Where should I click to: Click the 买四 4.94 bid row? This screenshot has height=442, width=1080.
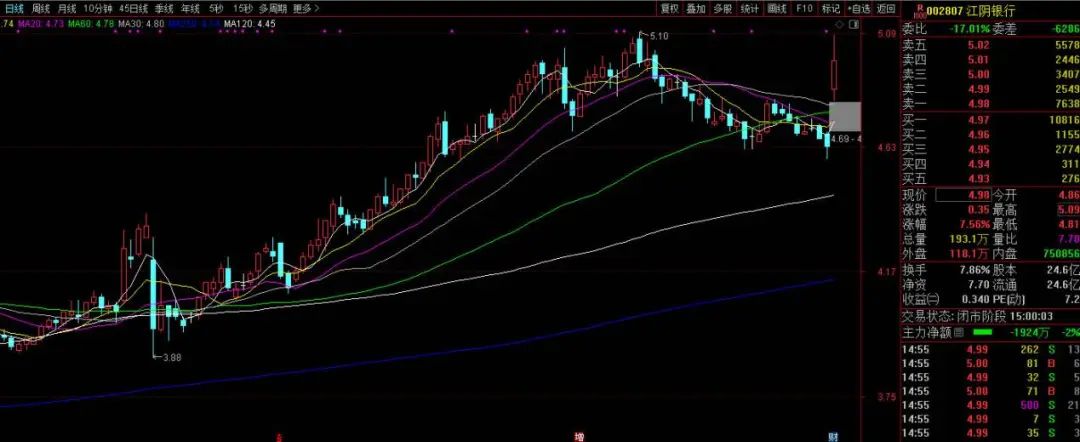990,164
